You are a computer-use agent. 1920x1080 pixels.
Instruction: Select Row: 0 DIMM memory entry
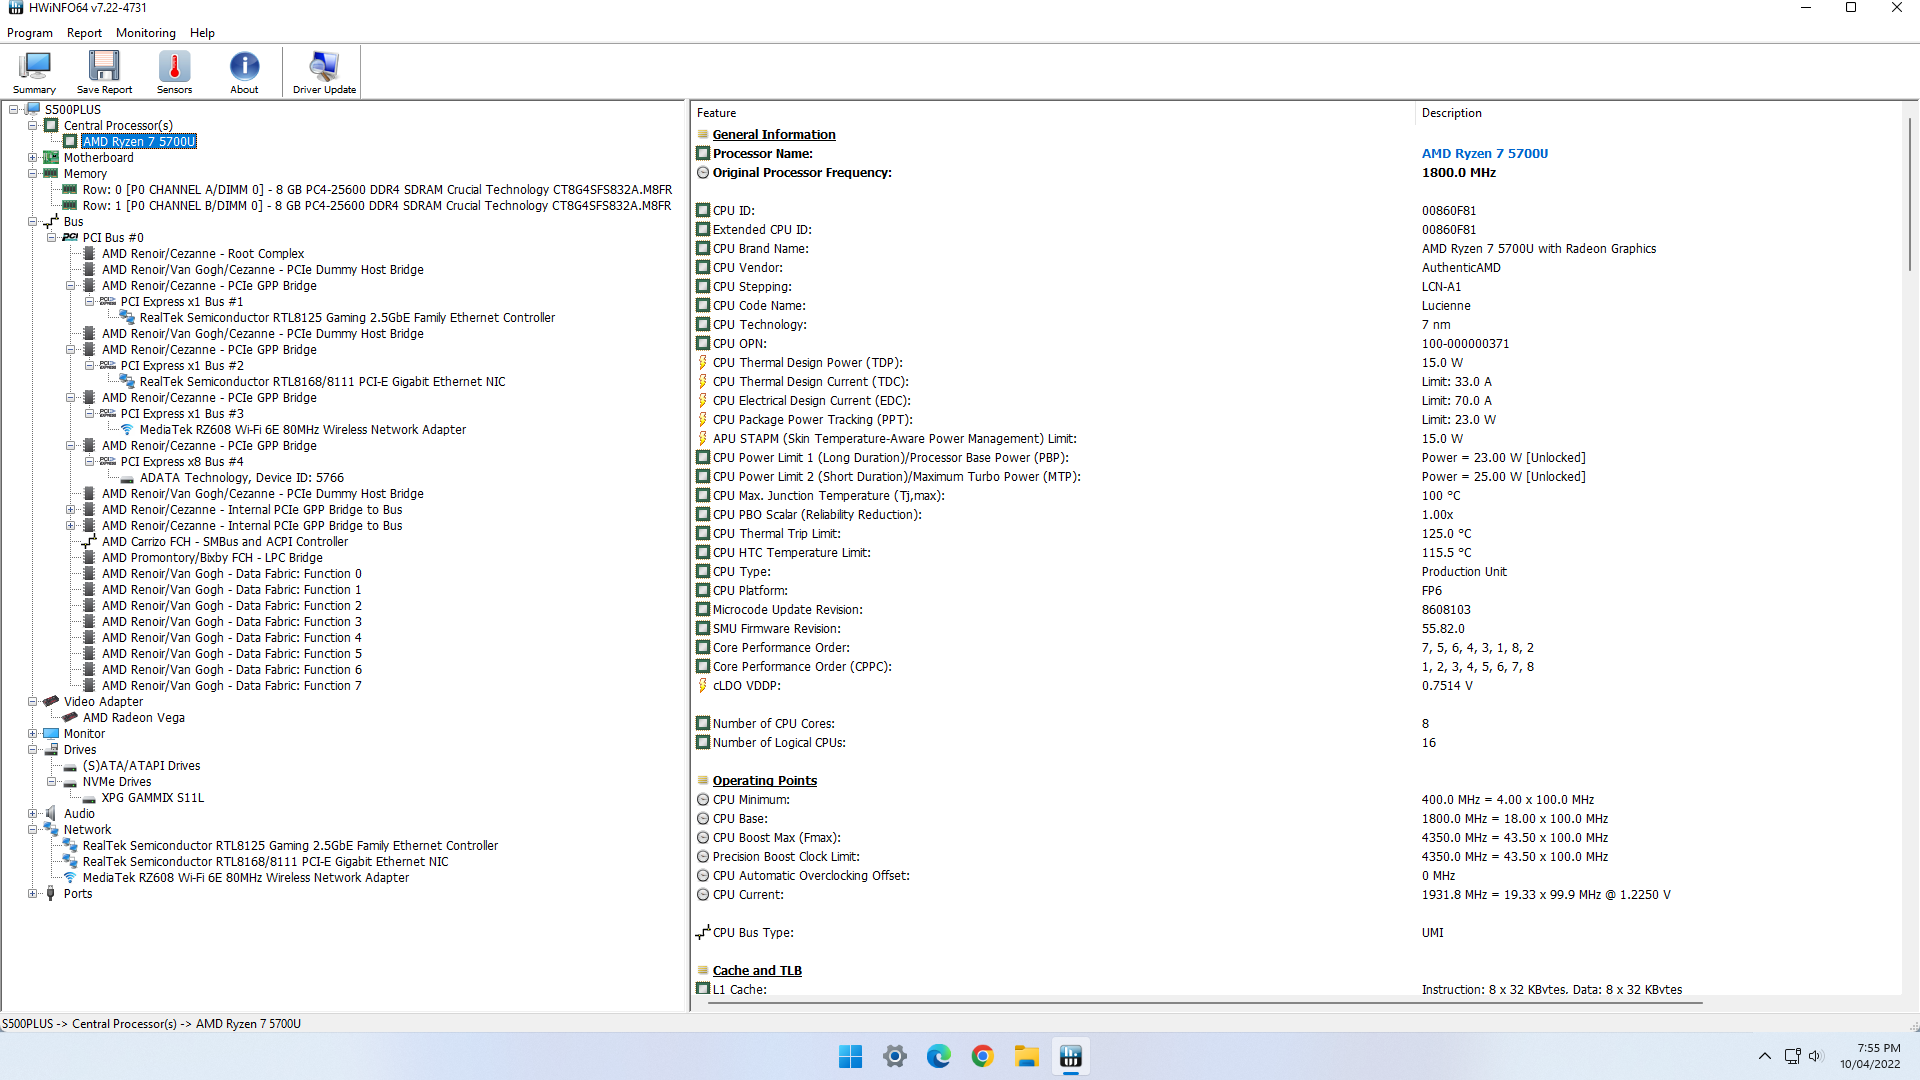click(377, 190)
